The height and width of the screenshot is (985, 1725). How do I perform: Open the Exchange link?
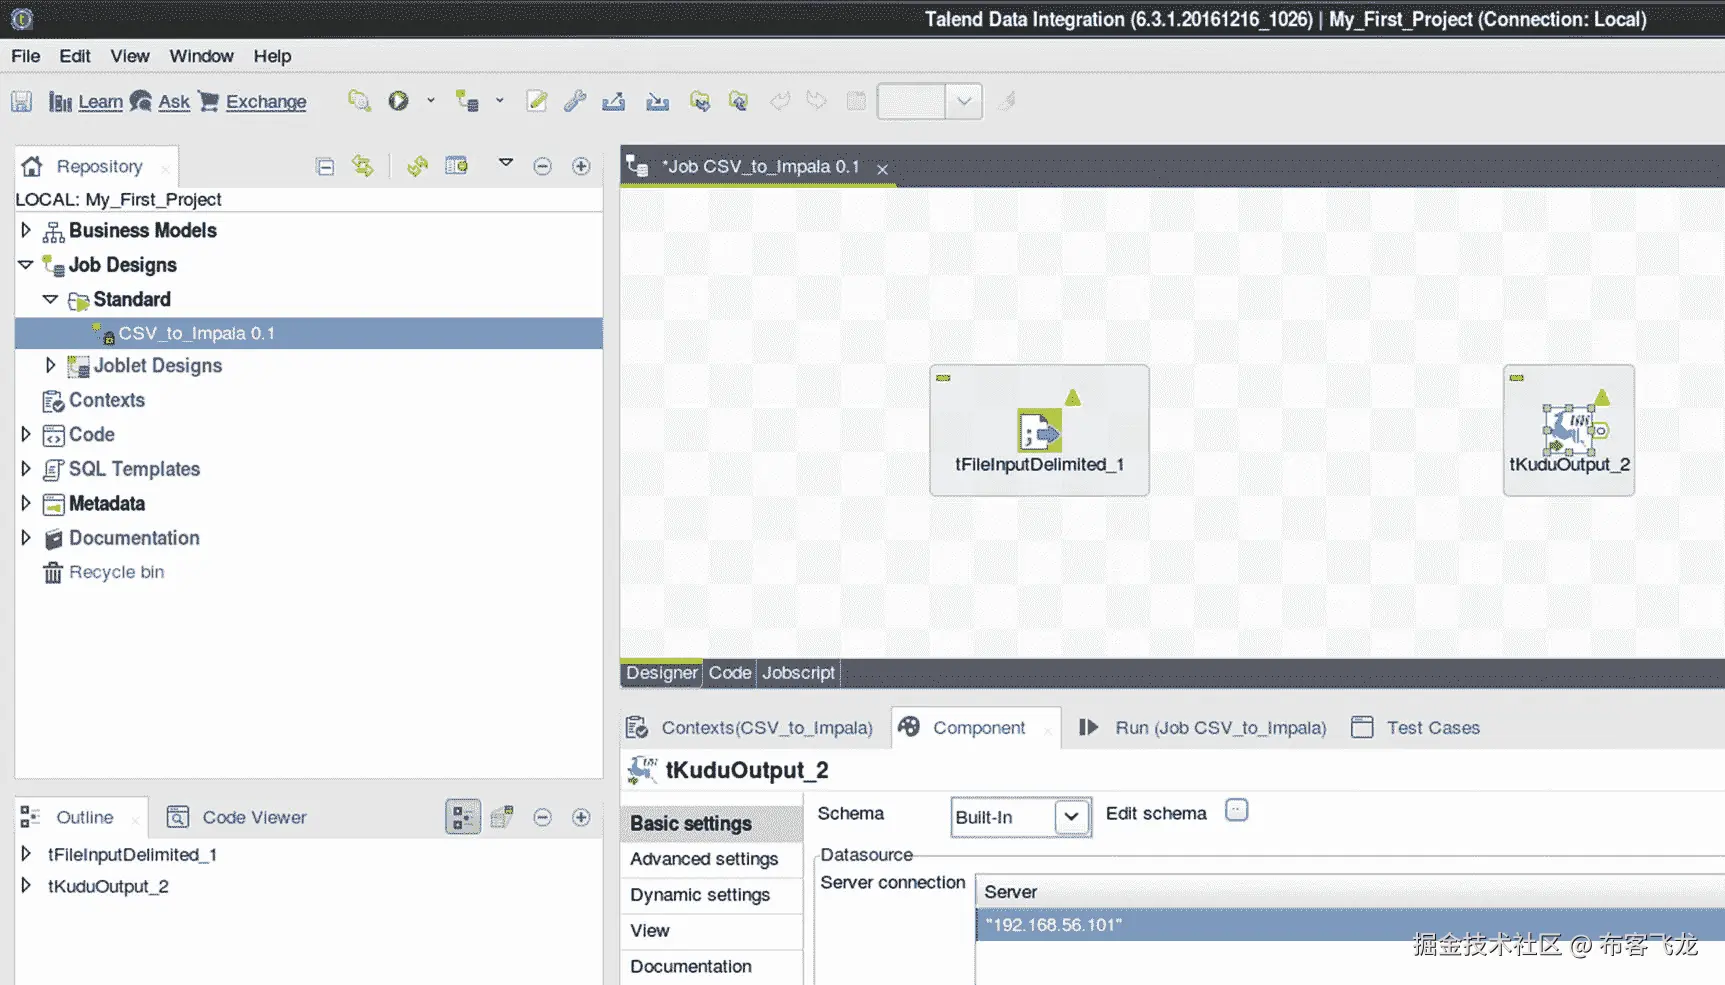click(266, 101)
